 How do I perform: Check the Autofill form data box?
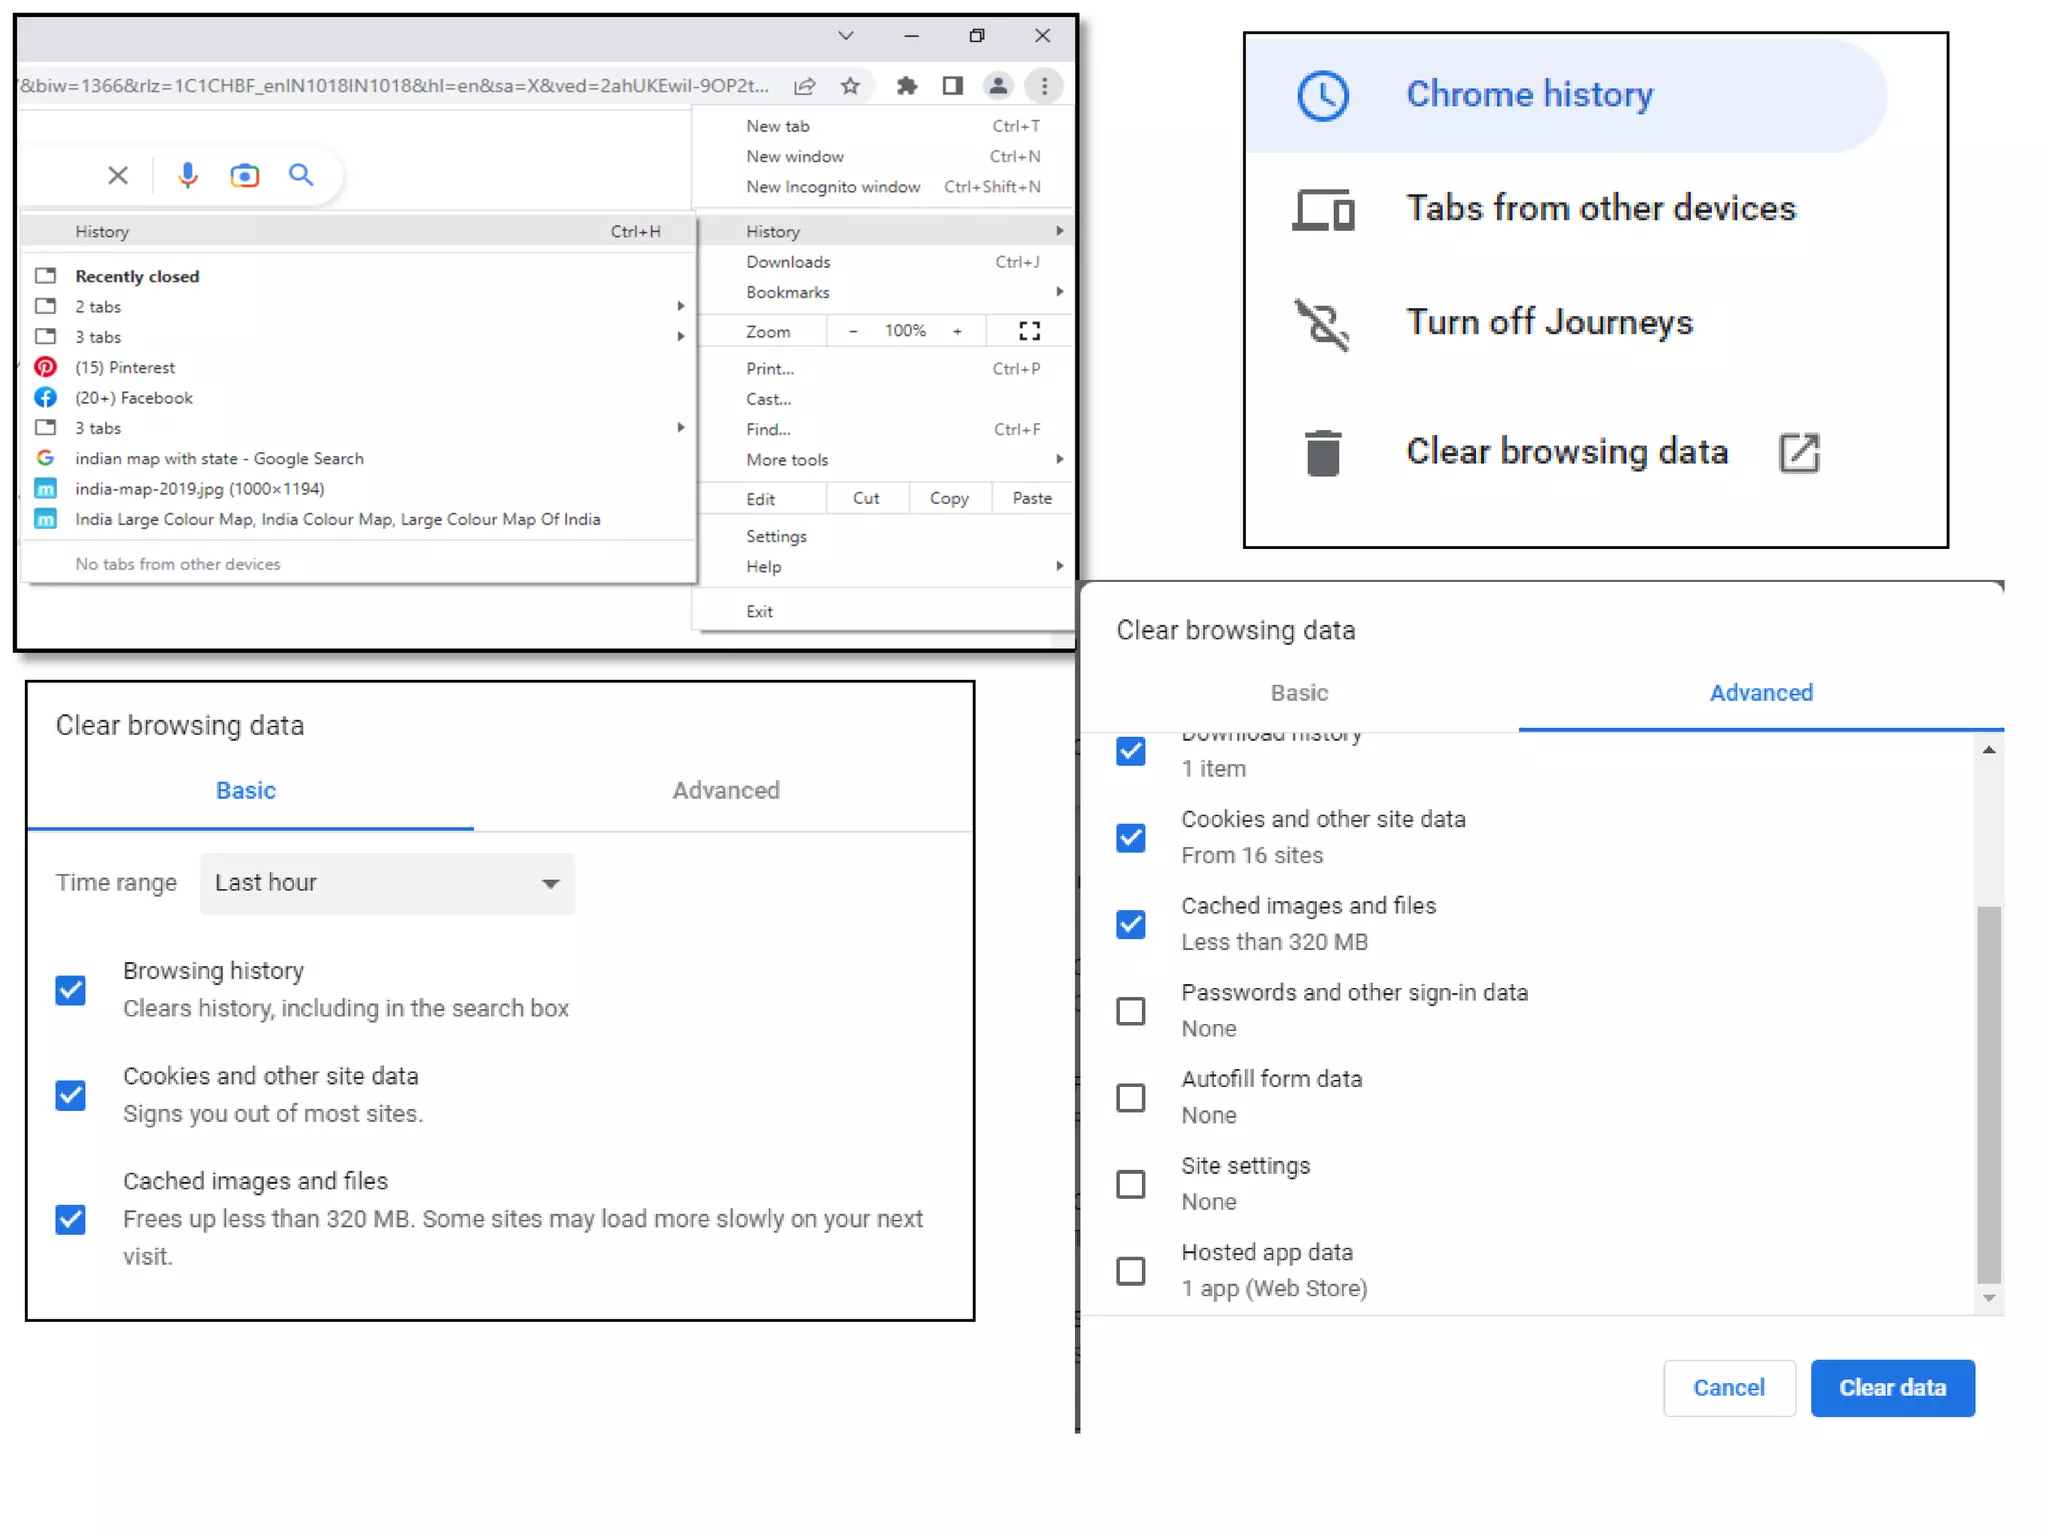(x=1130, y=1097)
